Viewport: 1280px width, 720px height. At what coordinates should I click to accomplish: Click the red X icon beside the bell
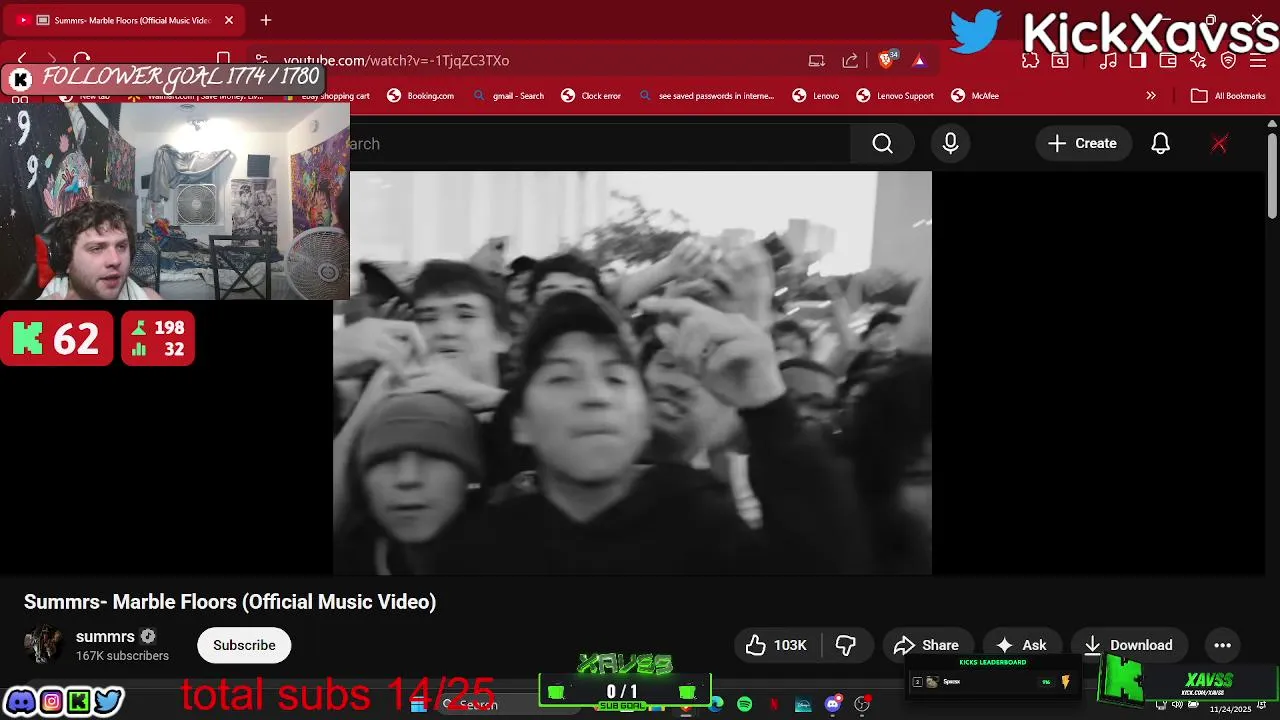pyautogui.click(x=1219, y=144)
